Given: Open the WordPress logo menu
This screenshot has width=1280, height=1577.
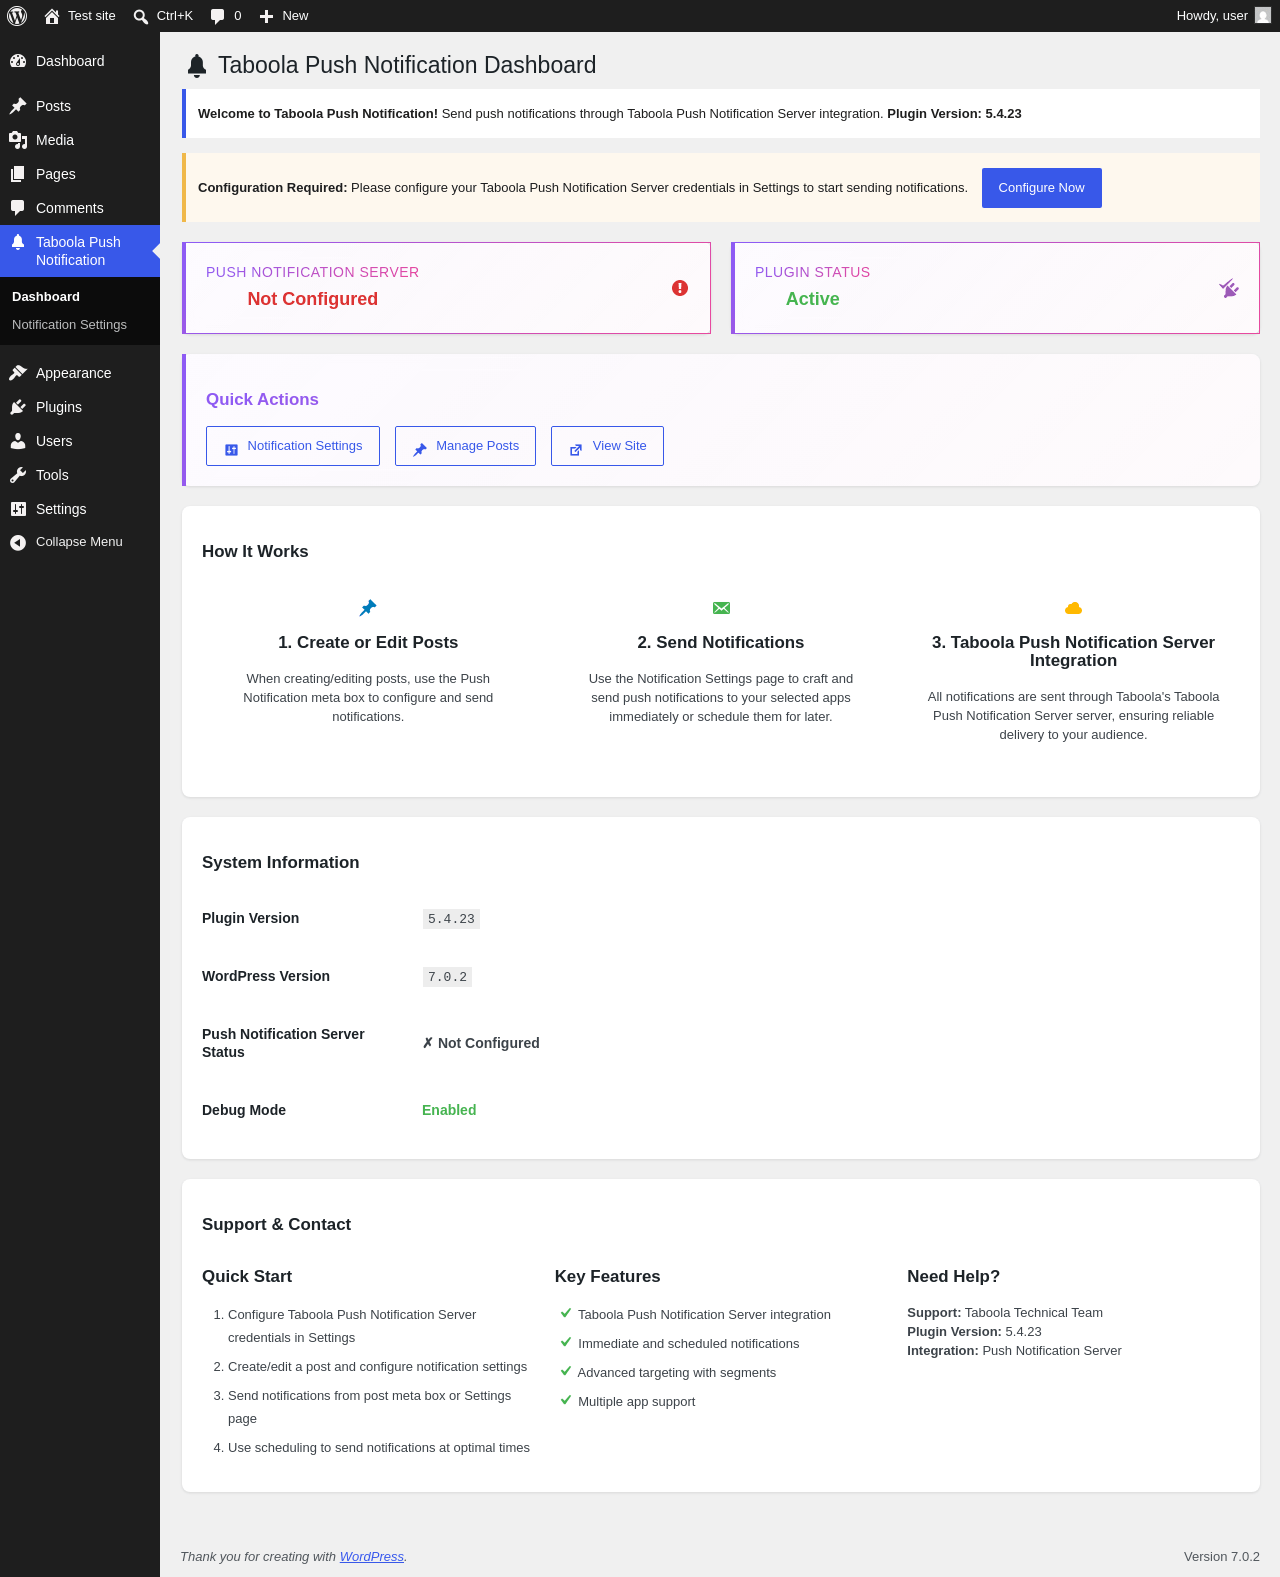Looking at the screenshot, I should coord(17,16).
